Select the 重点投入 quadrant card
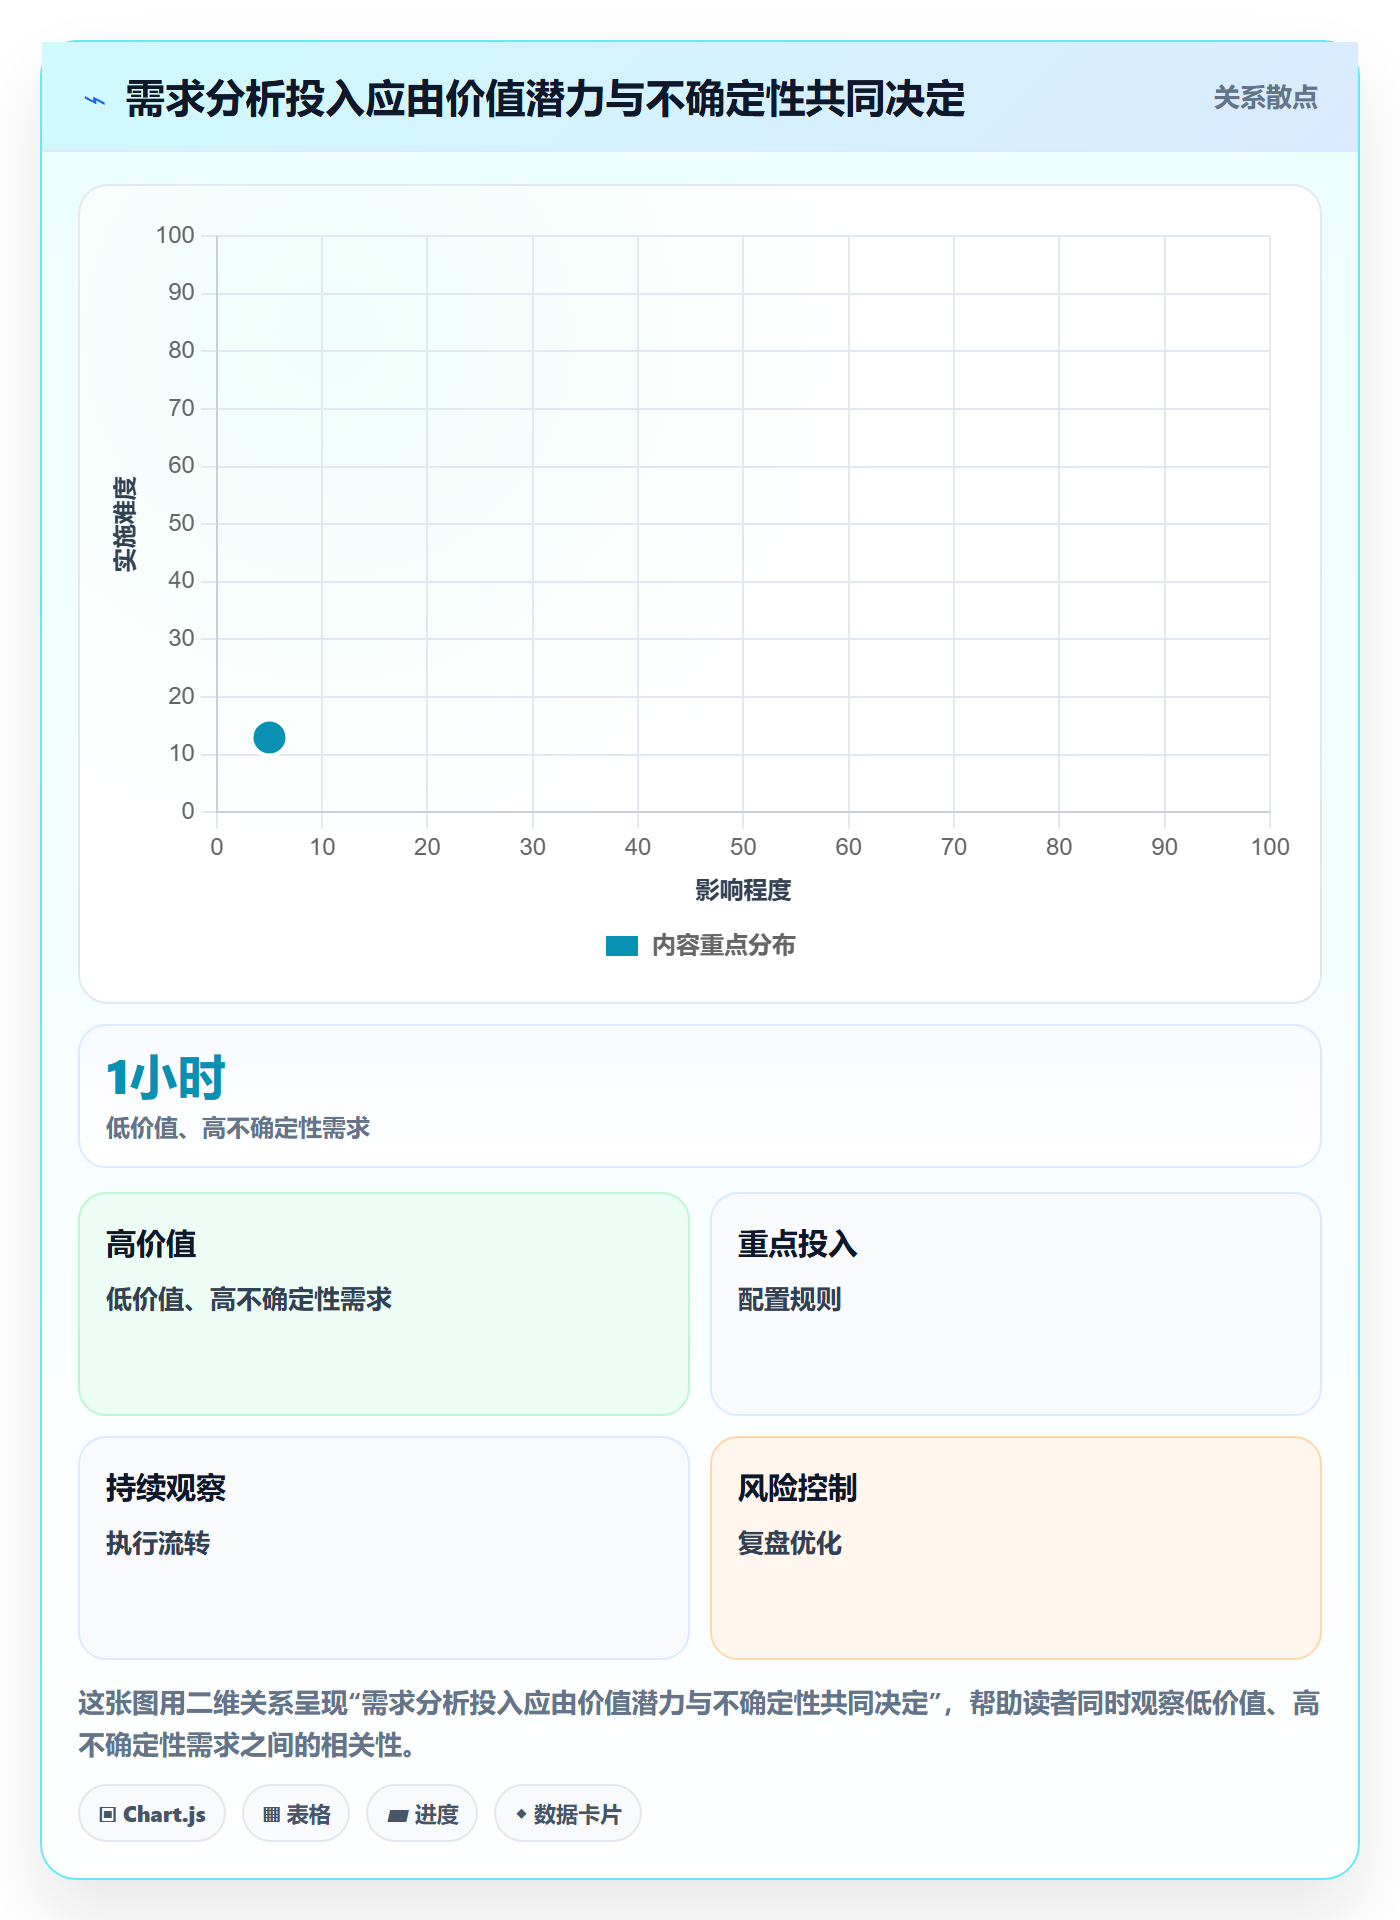 point(1016,1304)
